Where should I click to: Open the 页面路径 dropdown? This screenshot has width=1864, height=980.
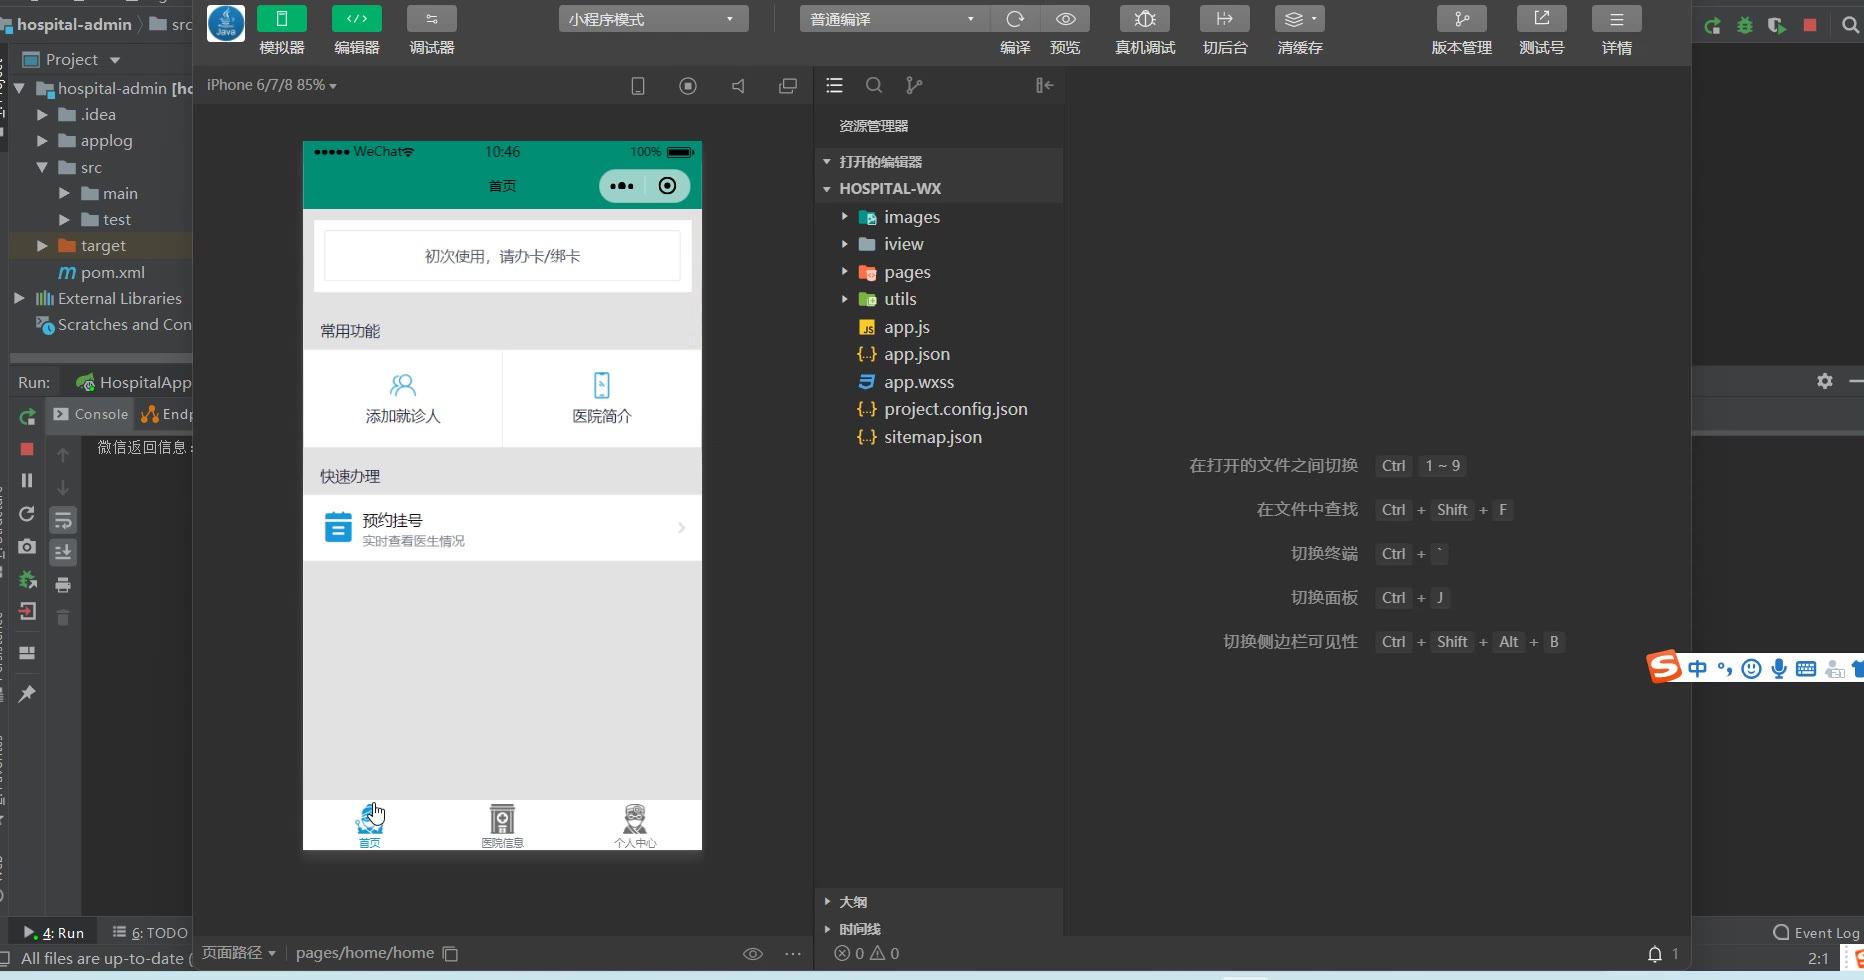tap(239, 953)
